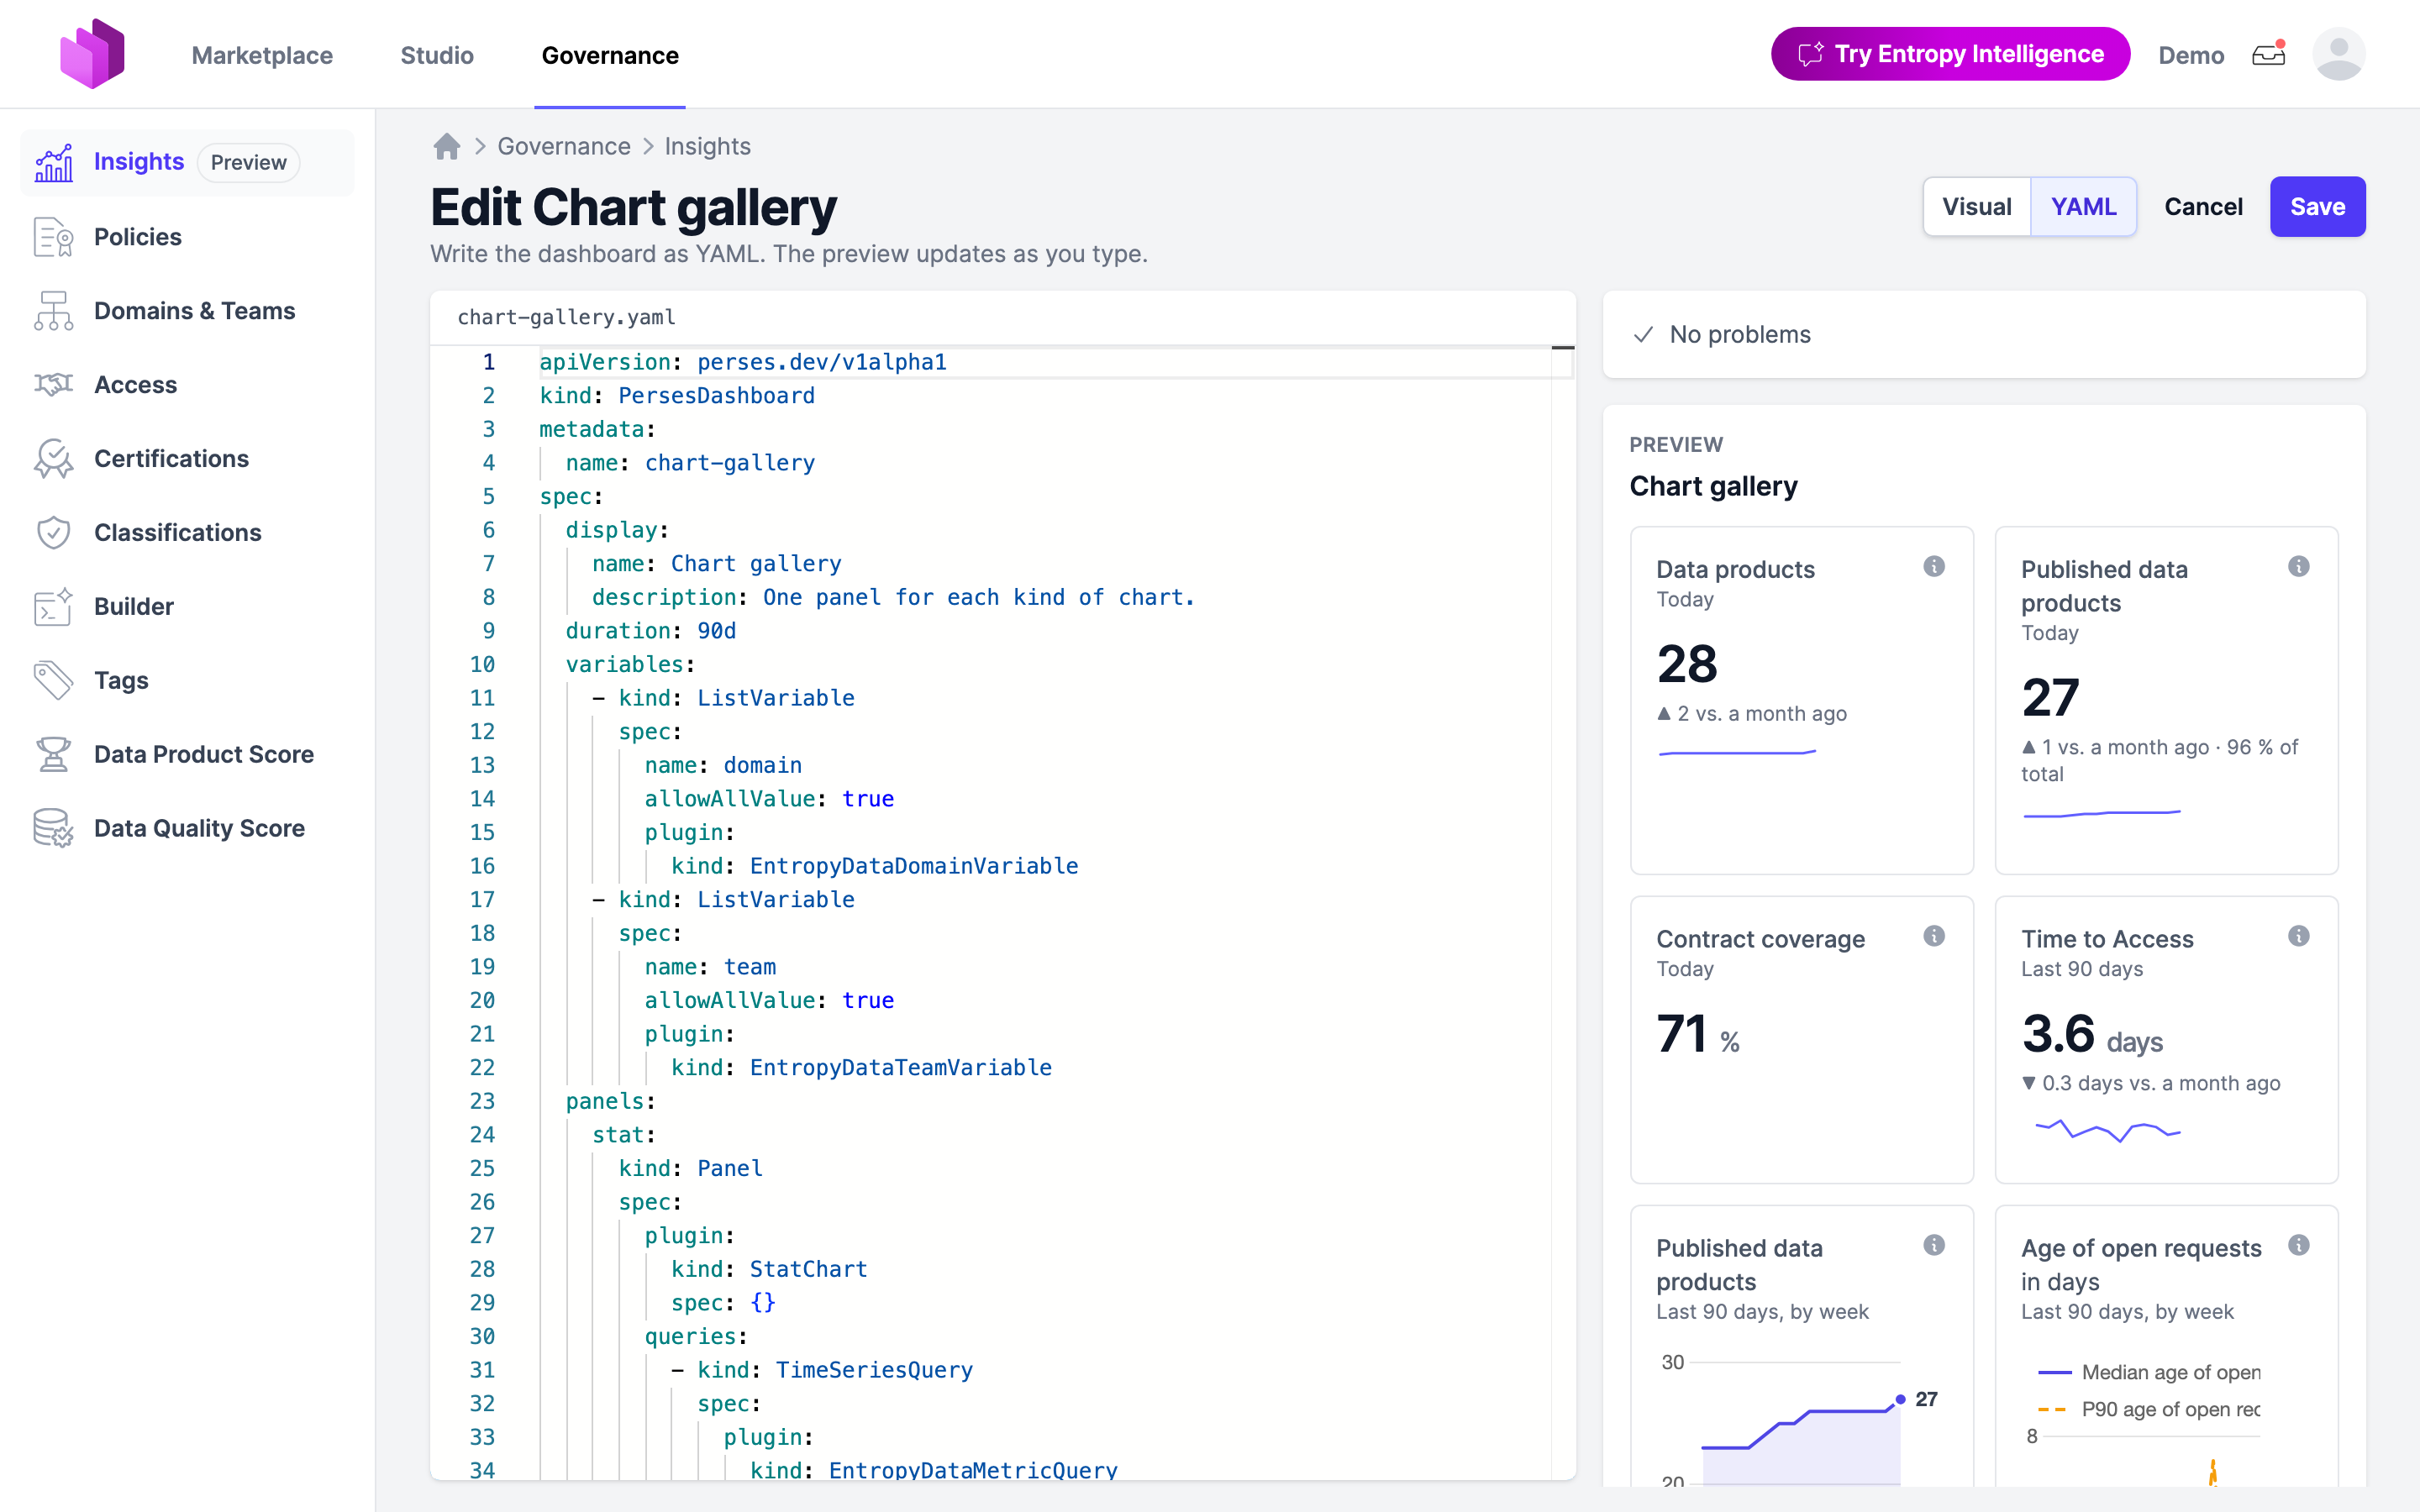This screenshot has height=1512, width=2420.
Task: Open Policies in the sidebar
Action: 187,237
